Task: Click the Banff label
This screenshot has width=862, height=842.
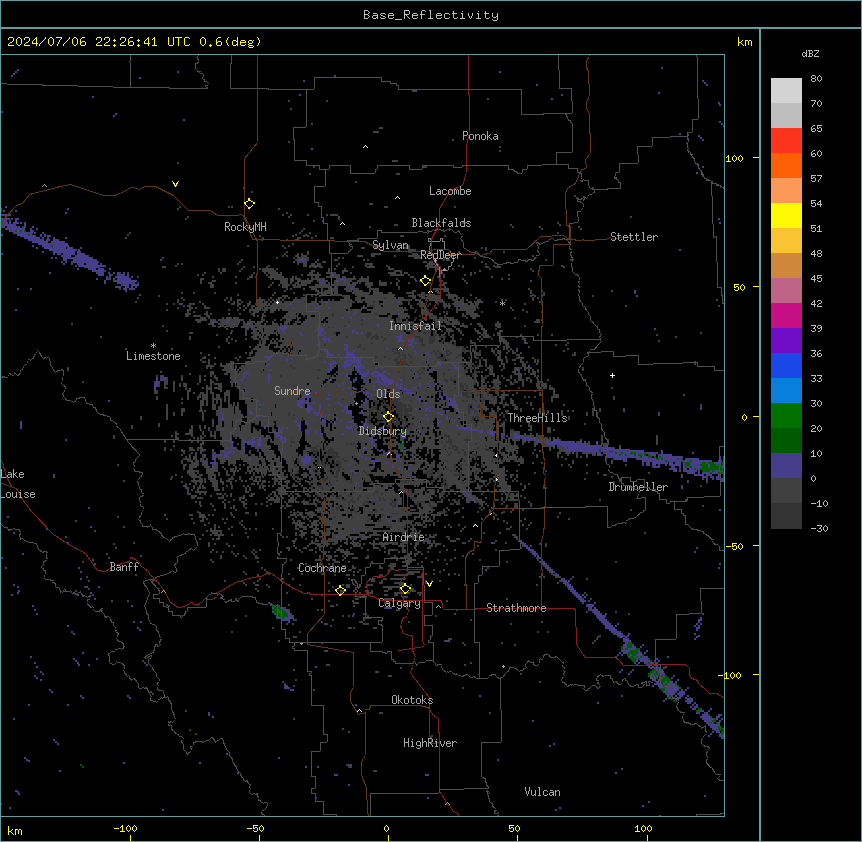Action: 124,567
